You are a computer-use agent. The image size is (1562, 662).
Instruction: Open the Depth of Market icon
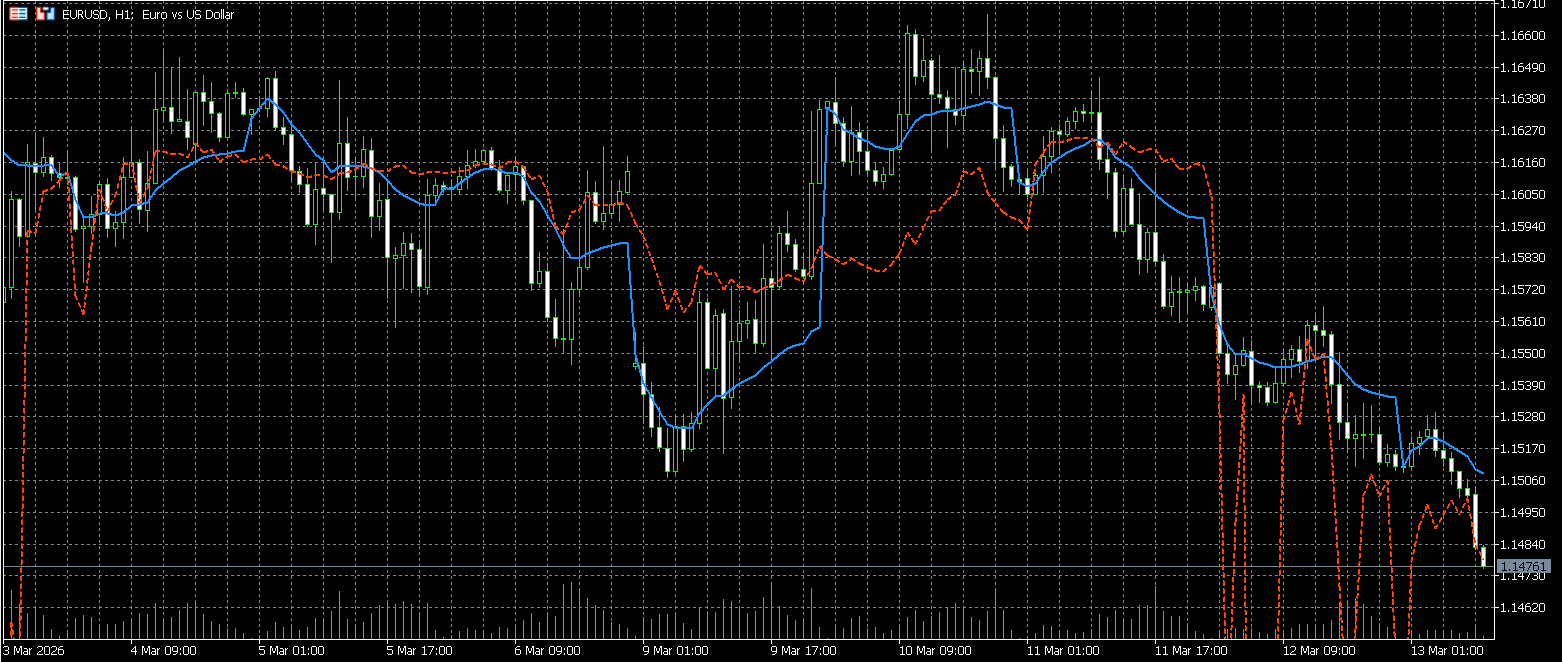[x=18, y=15]
